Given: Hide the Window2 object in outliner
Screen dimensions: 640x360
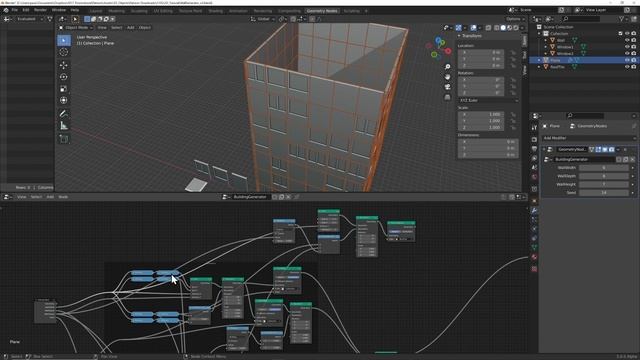Looking at the screenshot, I should point(627,53).
